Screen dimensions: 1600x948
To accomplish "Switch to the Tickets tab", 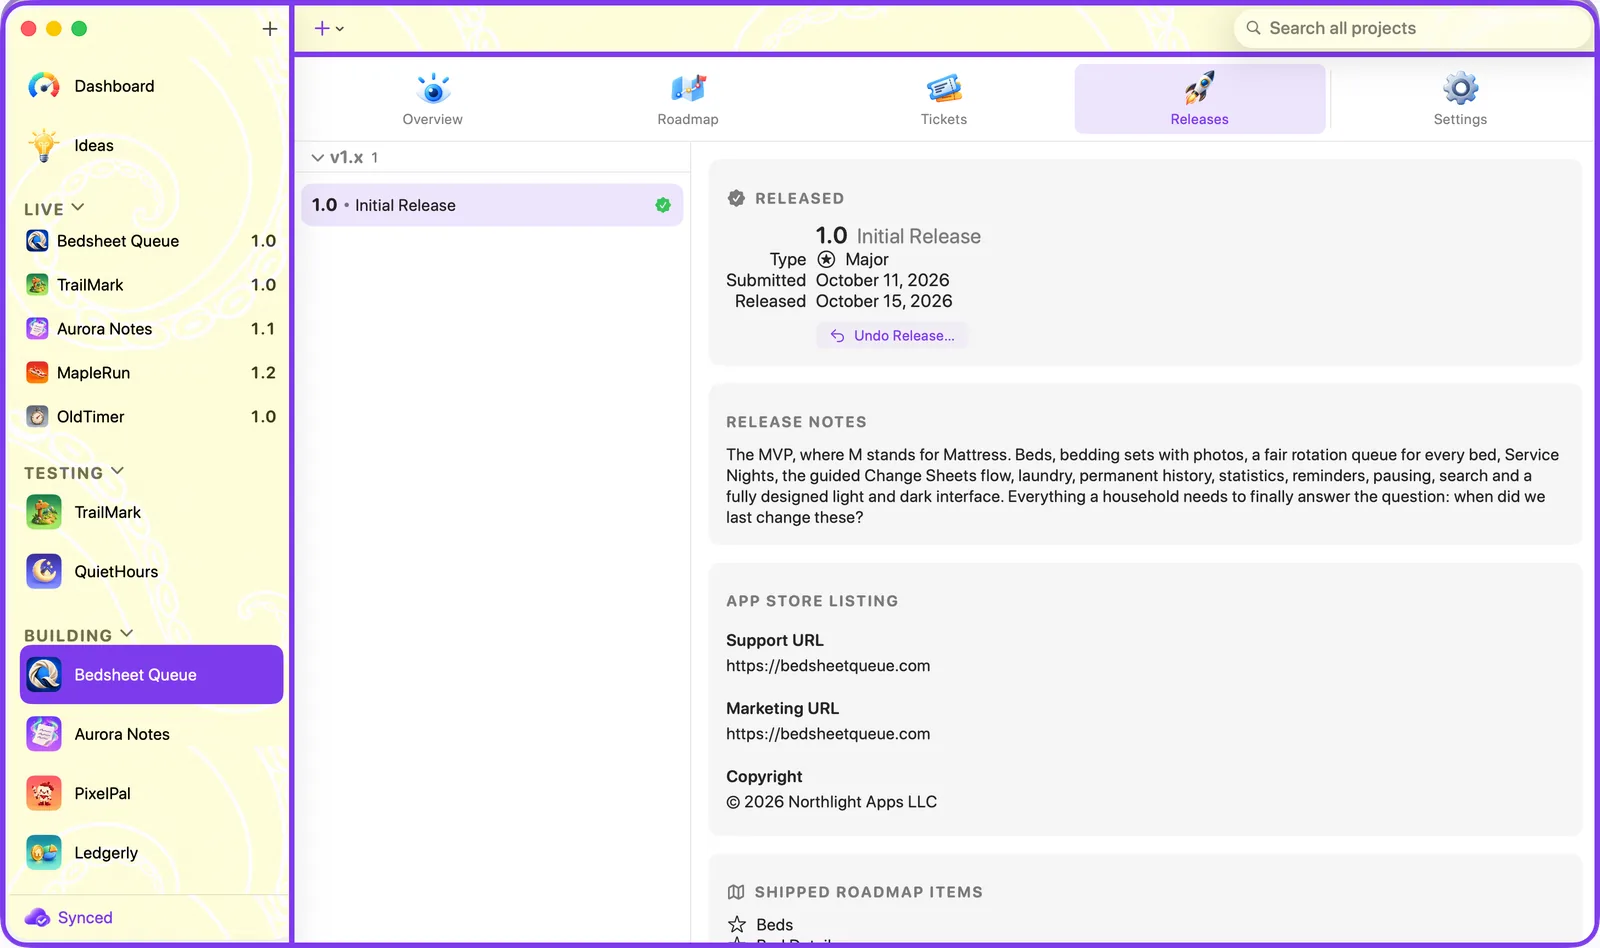I will coord(944,99).
